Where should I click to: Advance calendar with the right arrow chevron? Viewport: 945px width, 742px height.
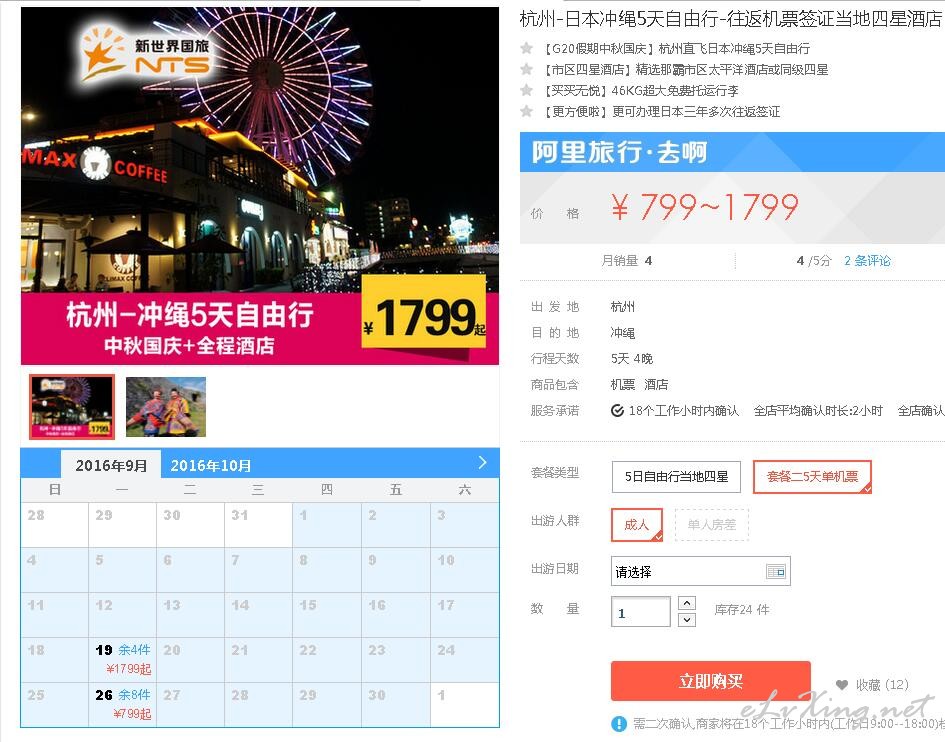[482, 463]
